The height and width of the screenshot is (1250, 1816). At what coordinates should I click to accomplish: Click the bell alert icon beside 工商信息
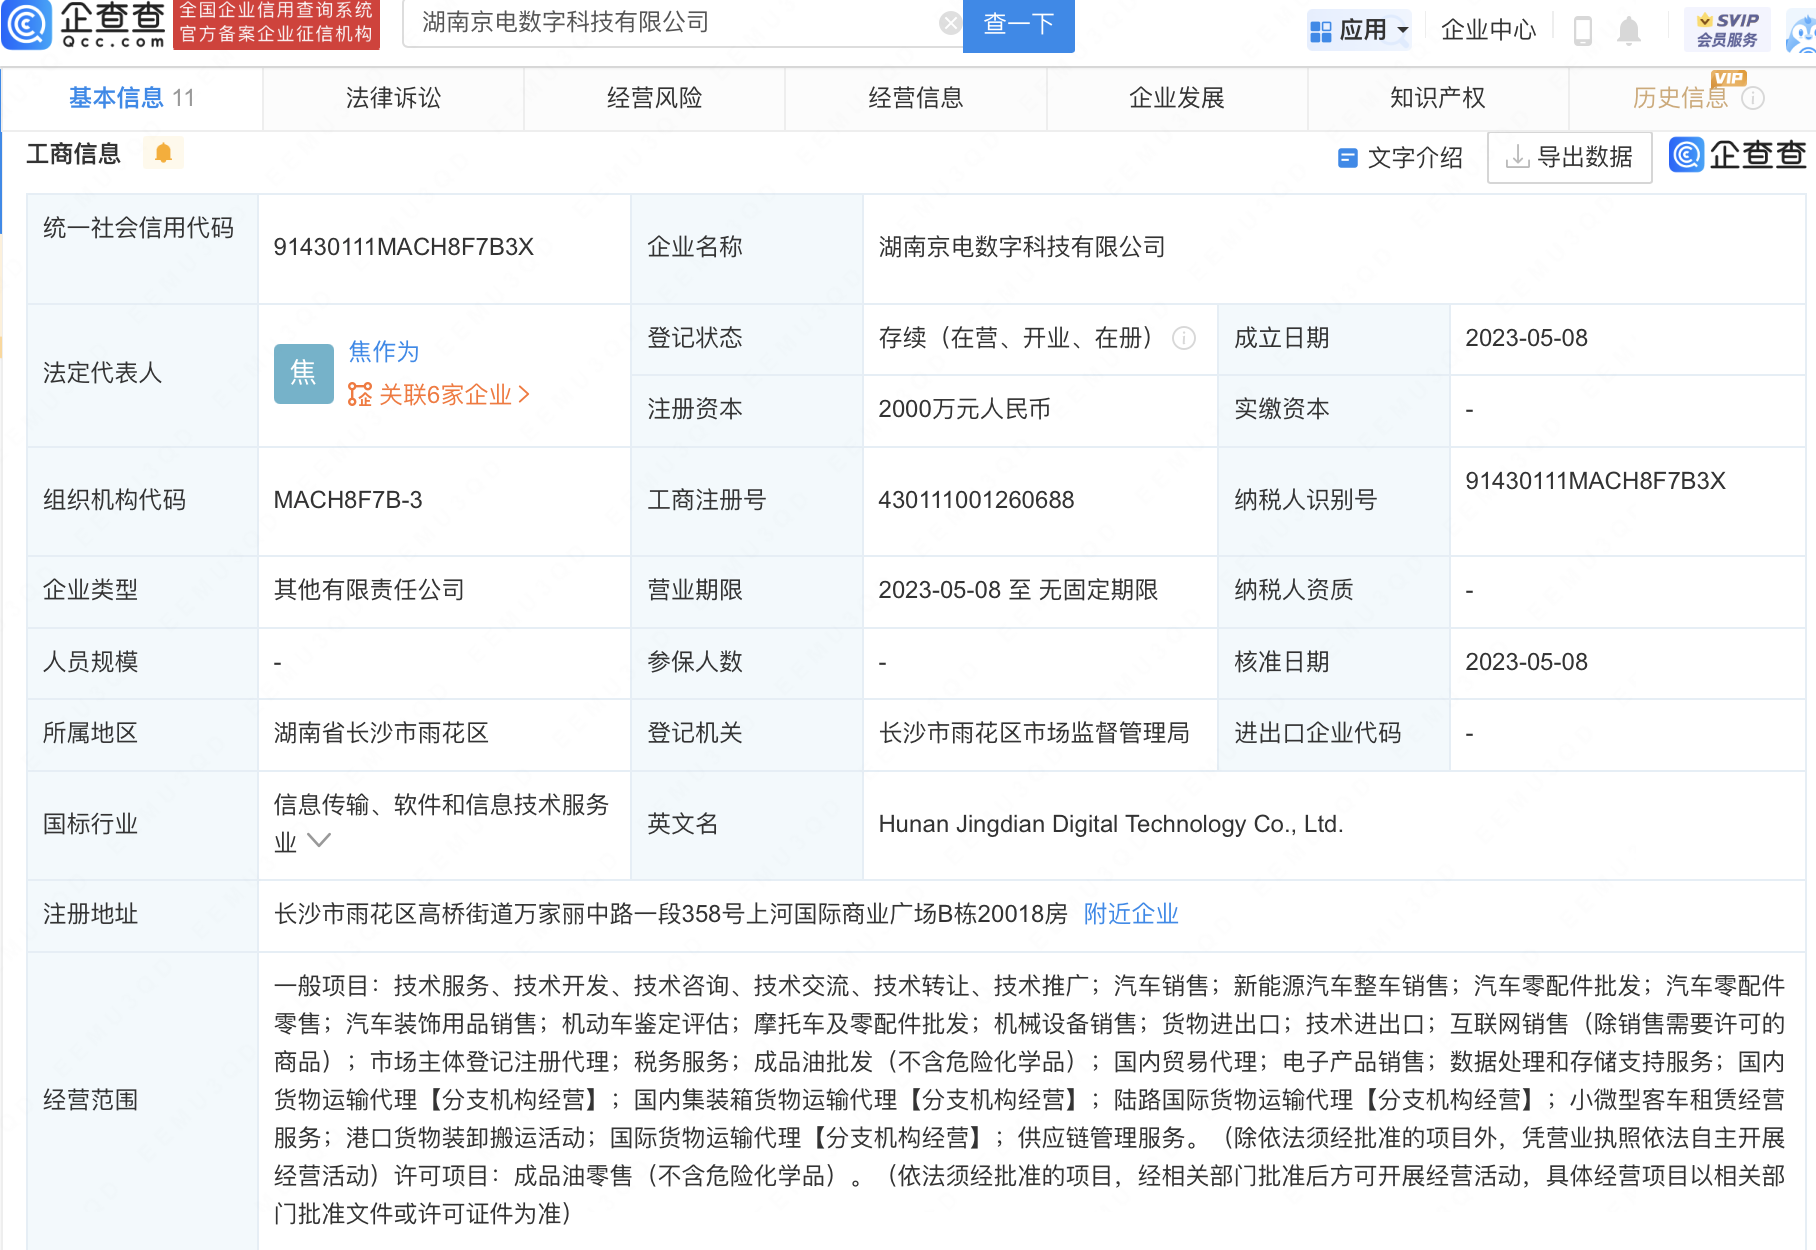point(163,153)
